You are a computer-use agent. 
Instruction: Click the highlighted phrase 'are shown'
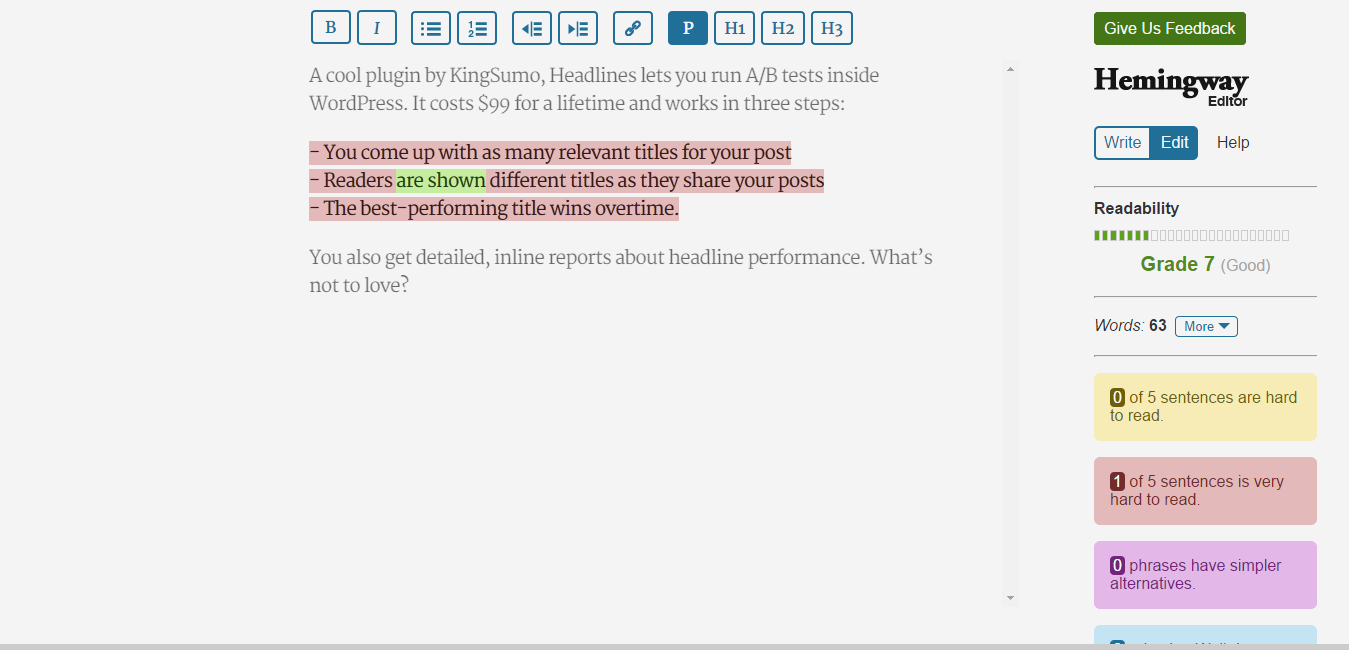point(440,180)
